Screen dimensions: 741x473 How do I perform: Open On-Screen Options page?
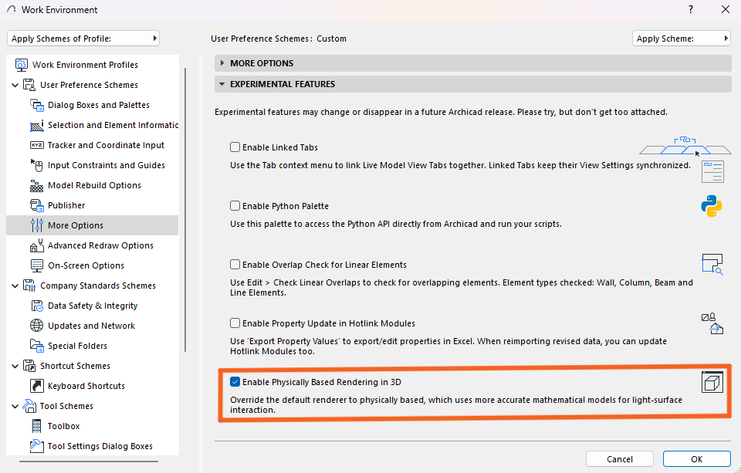pos(86,266)
